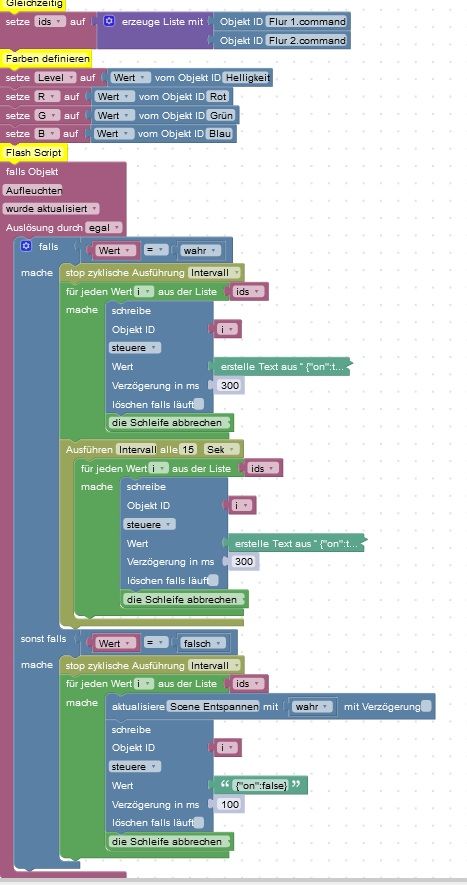Viewport: 467px width, 885px height.
Task: Edit the delay value 100 field
Action: click(230, 804)
